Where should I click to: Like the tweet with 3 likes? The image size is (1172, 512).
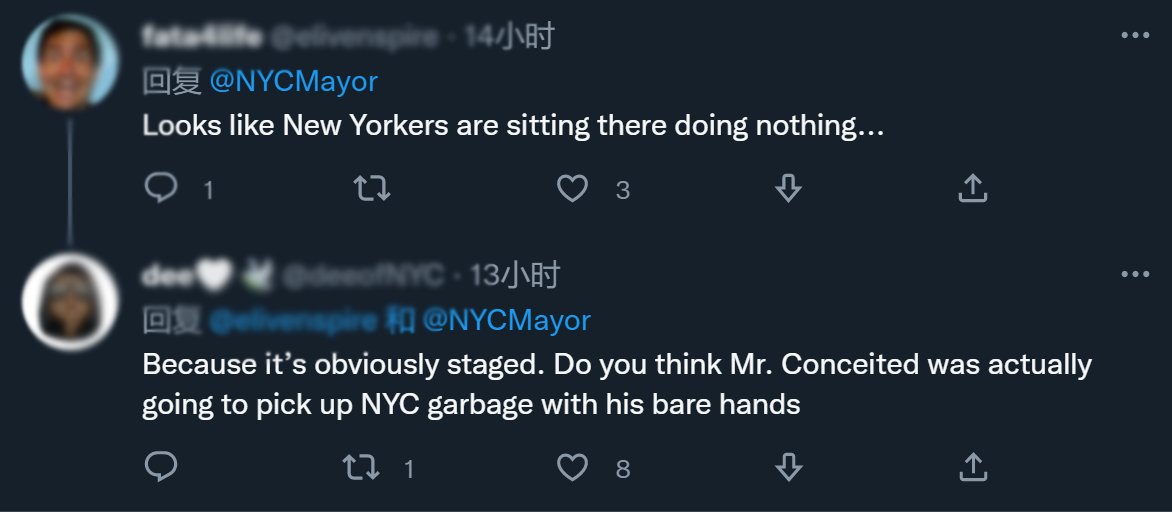tap(572, 188)
